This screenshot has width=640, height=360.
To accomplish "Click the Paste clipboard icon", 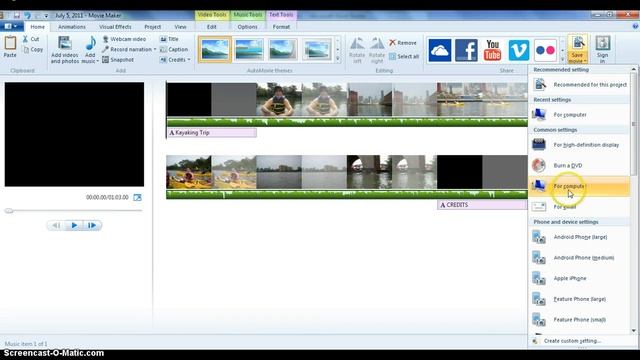I will (x=10, y=43).
